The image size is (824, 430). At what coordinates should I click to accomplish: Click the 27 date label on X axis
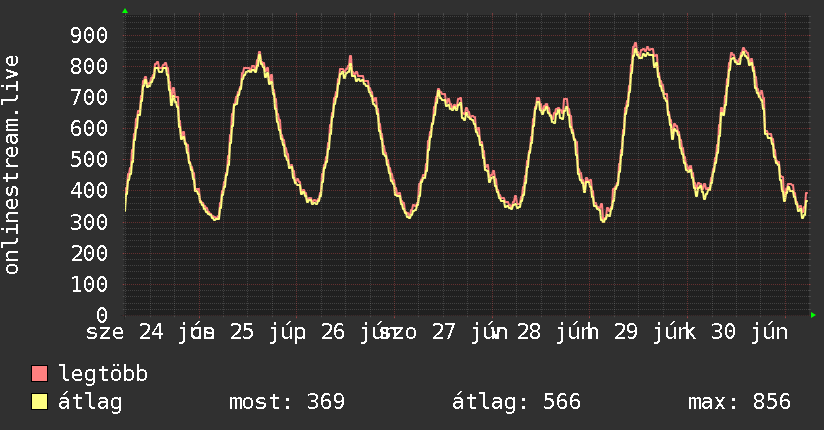coord(444,332)
